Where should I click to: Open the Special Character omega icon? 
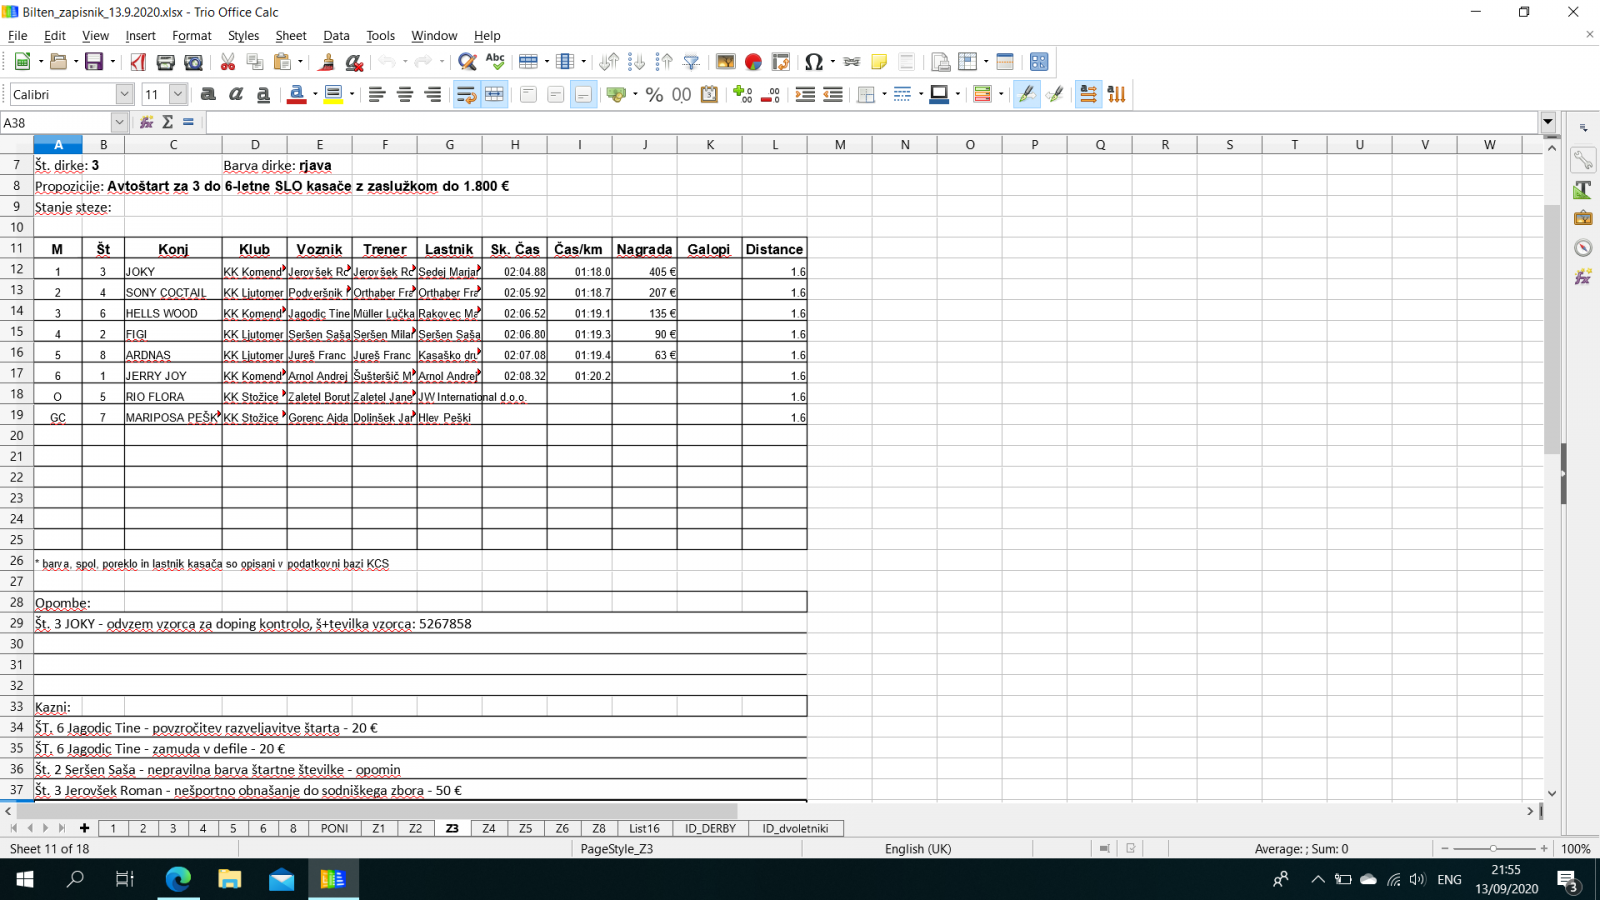pyautogui.click(x=813, y=62)
